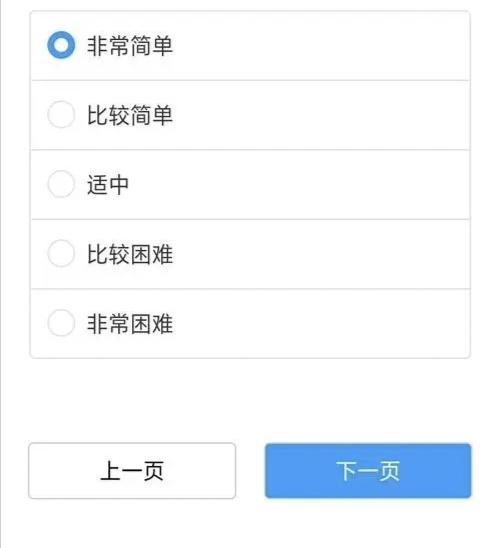500x548 pixels.
Task: Click the white 下一页 text on button
Action: 368,471
